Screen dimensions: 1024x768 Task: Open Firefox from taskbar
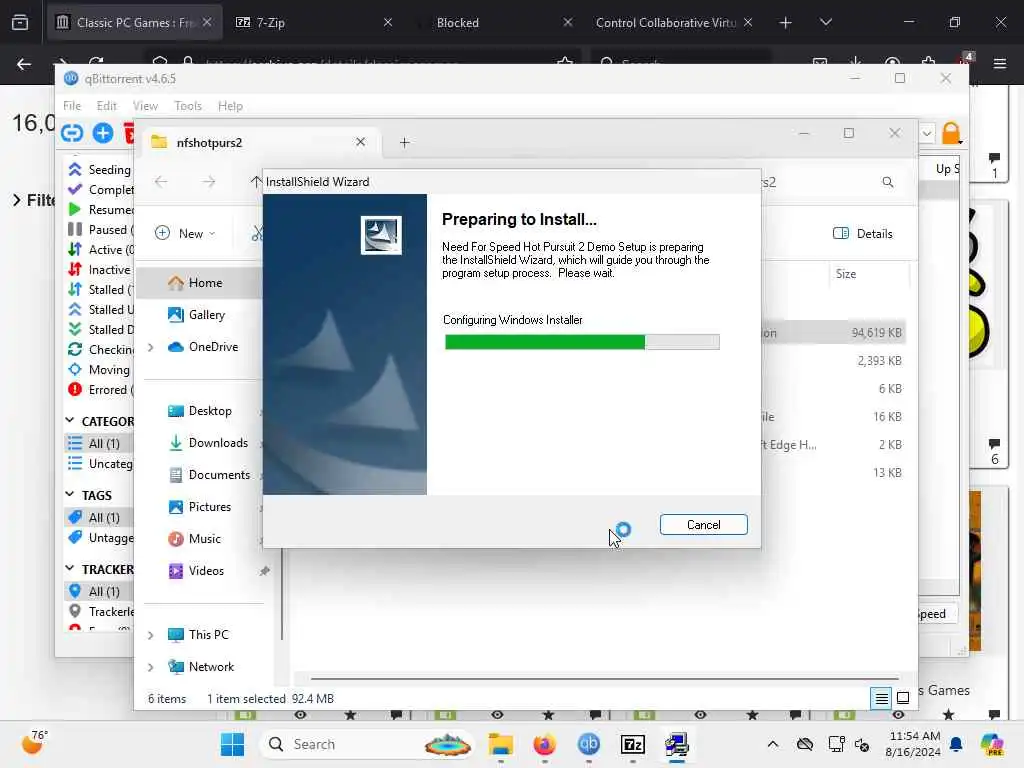[545, 744]
